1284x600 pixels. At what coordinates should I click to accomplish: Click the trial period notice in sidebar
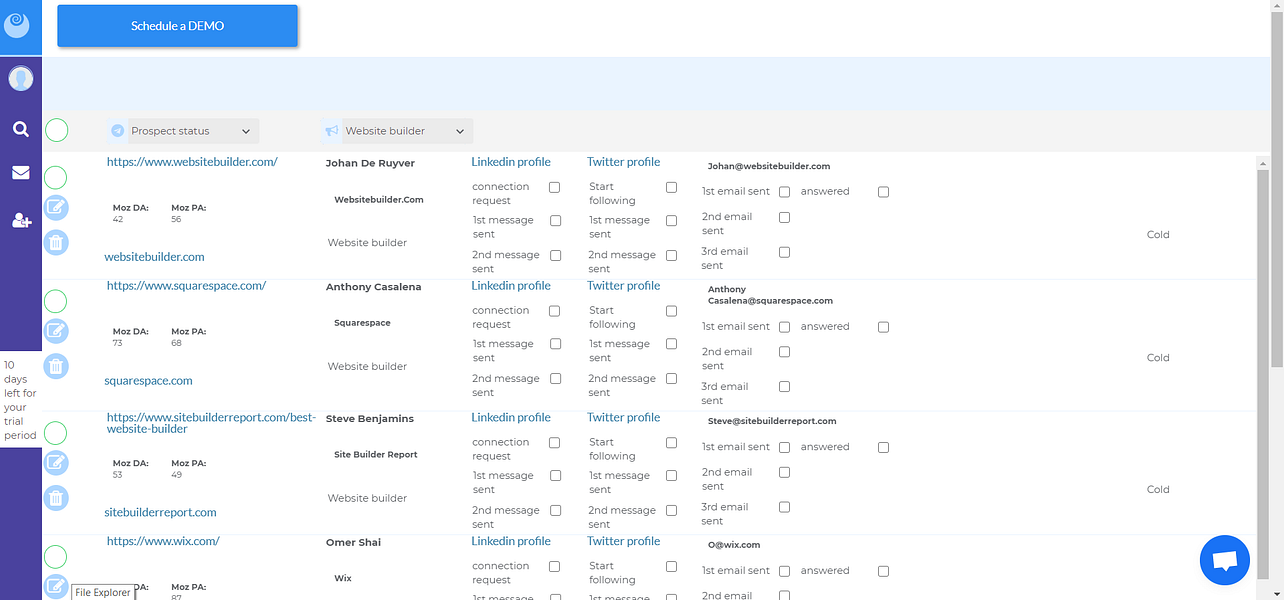[20, 400]
